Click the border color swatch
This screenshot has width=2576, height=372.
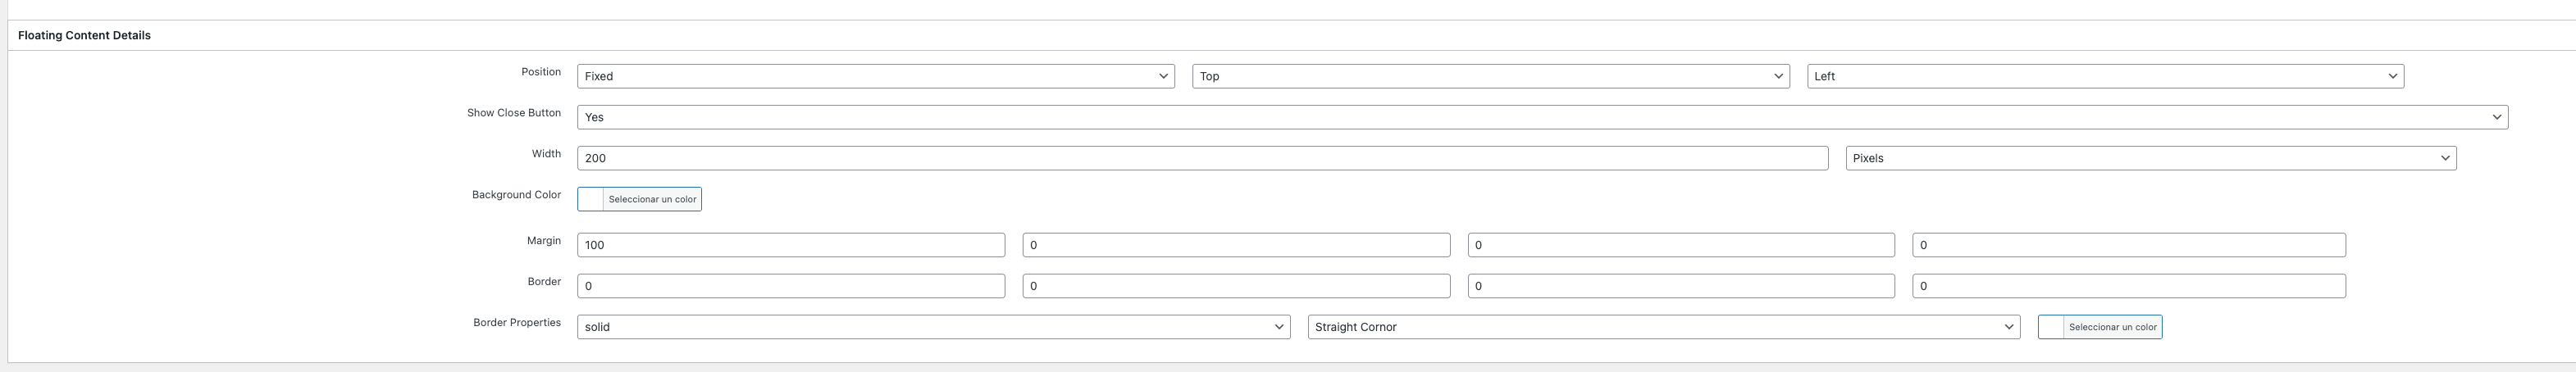[2051, 327]
